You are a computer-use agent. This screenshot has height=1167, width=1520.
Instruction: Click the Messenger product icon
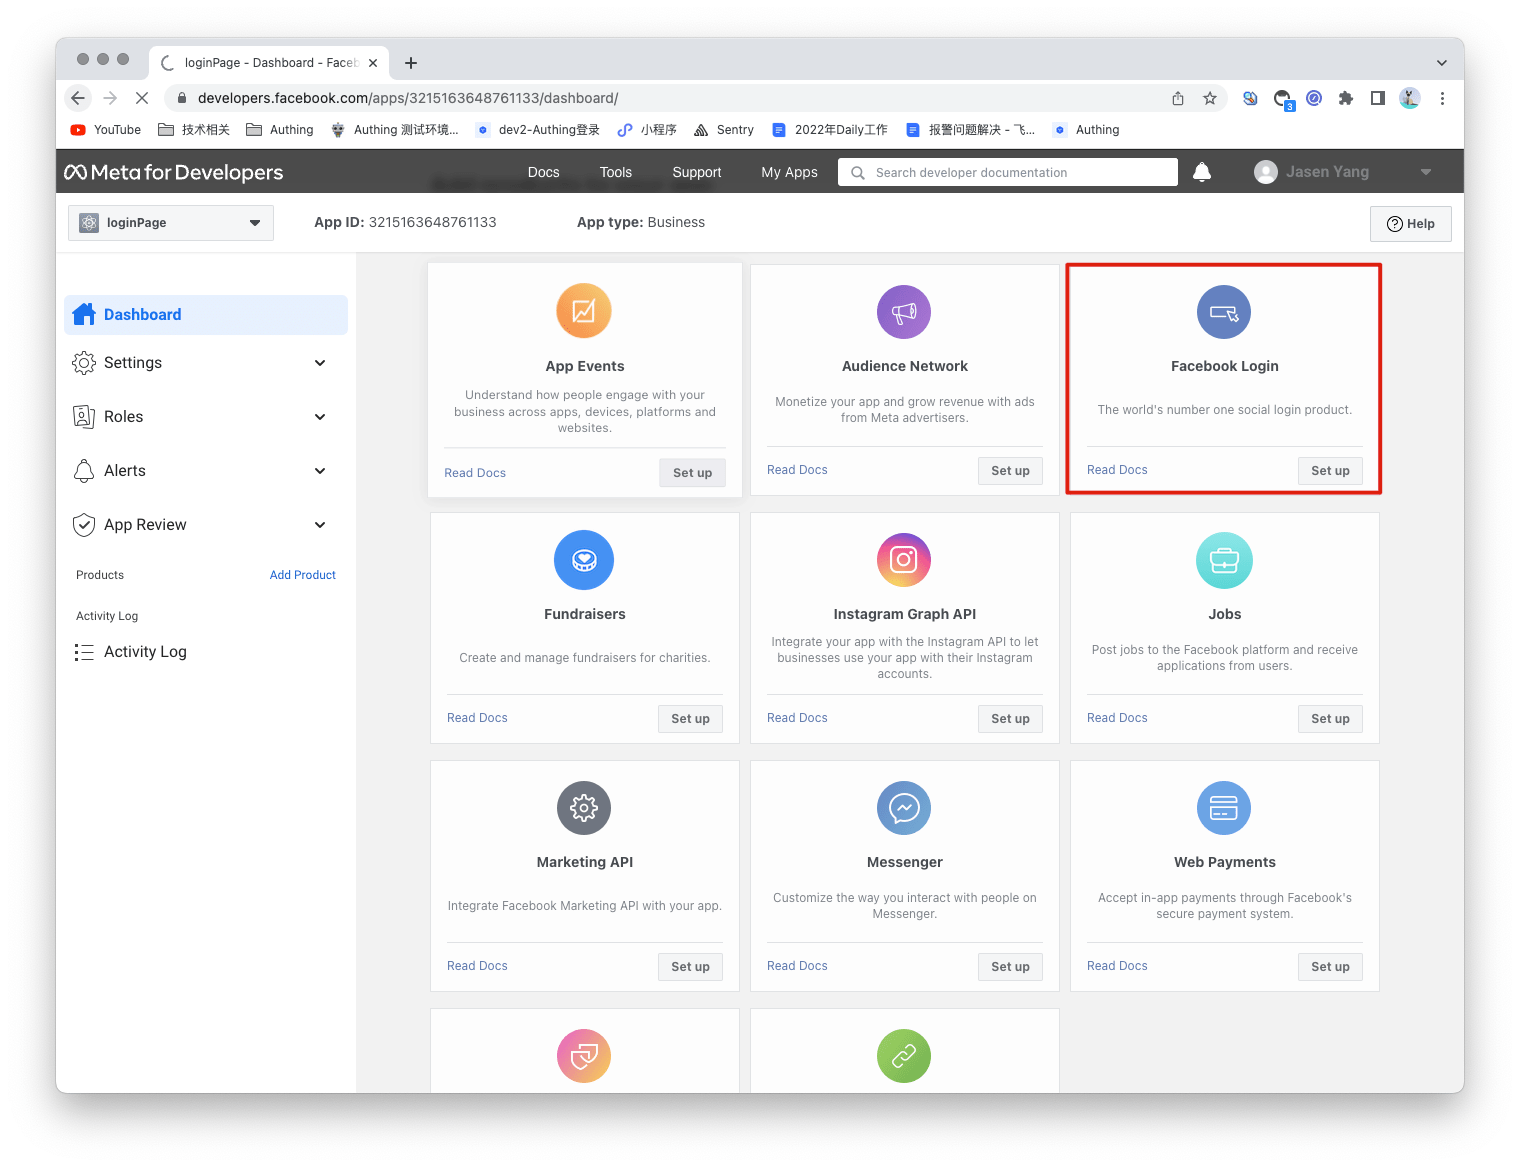[x=904, y=808]
